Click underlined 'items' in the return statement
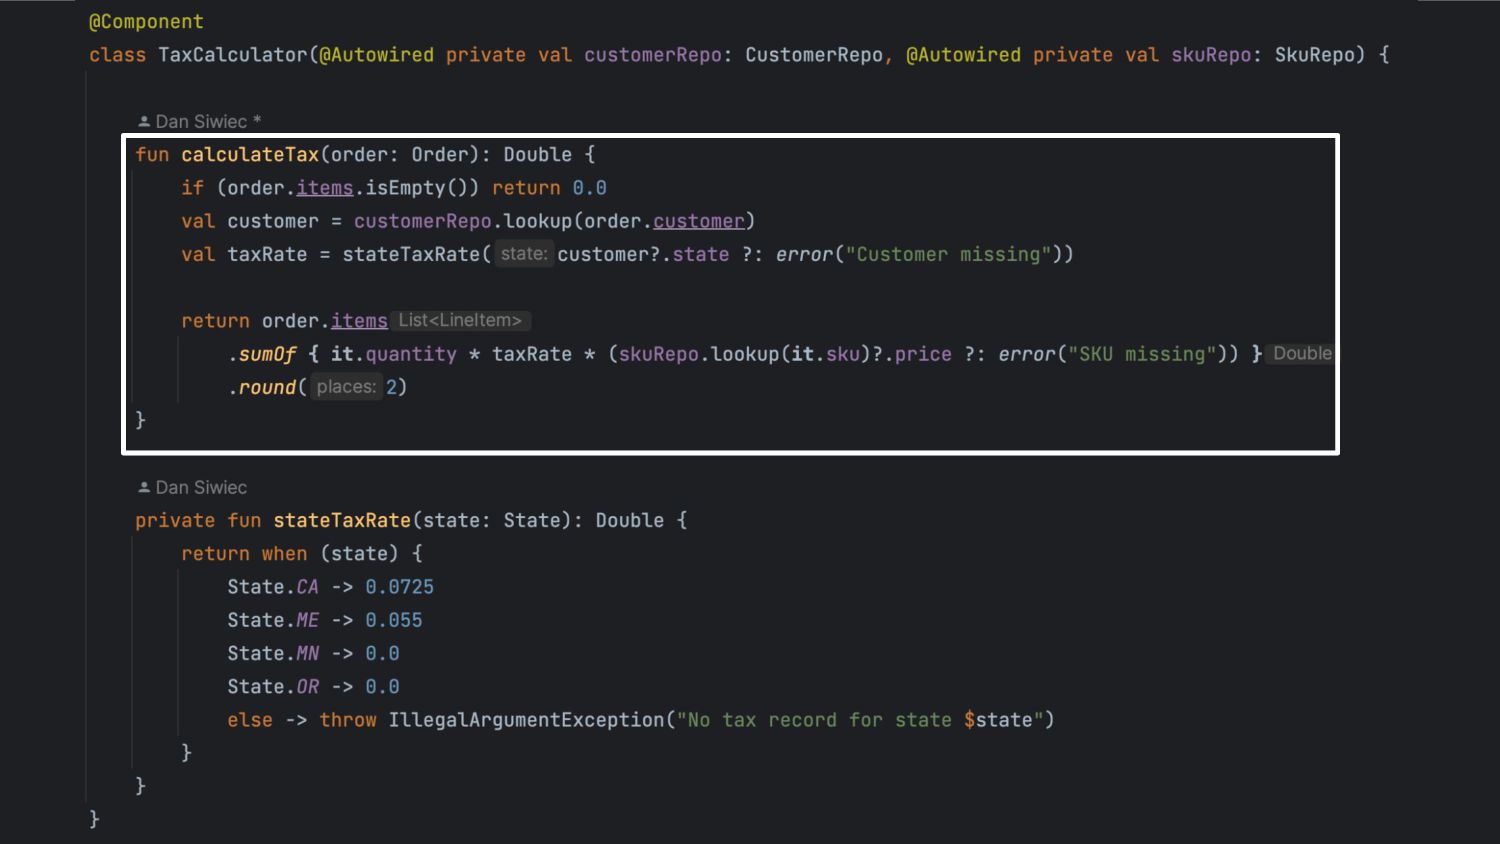Screen dimensions: 1500x844 [x=359, y=321]
